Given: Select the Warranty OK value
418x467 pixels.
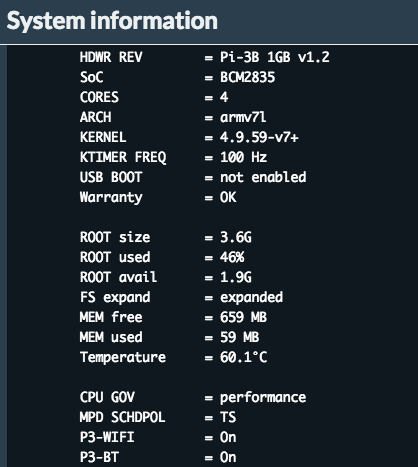Looking at the screenshot, I should tap(228, 197).
